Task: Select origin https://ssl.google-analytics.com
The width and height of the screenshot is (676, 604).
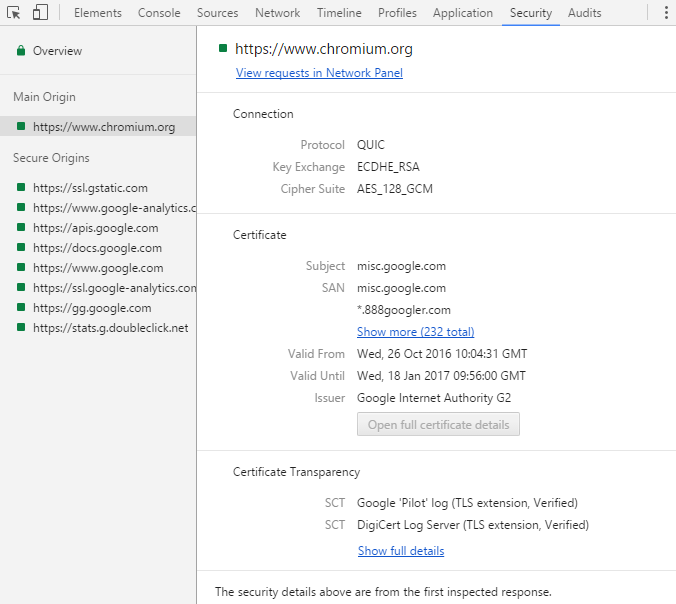Action: click(114, 288)
